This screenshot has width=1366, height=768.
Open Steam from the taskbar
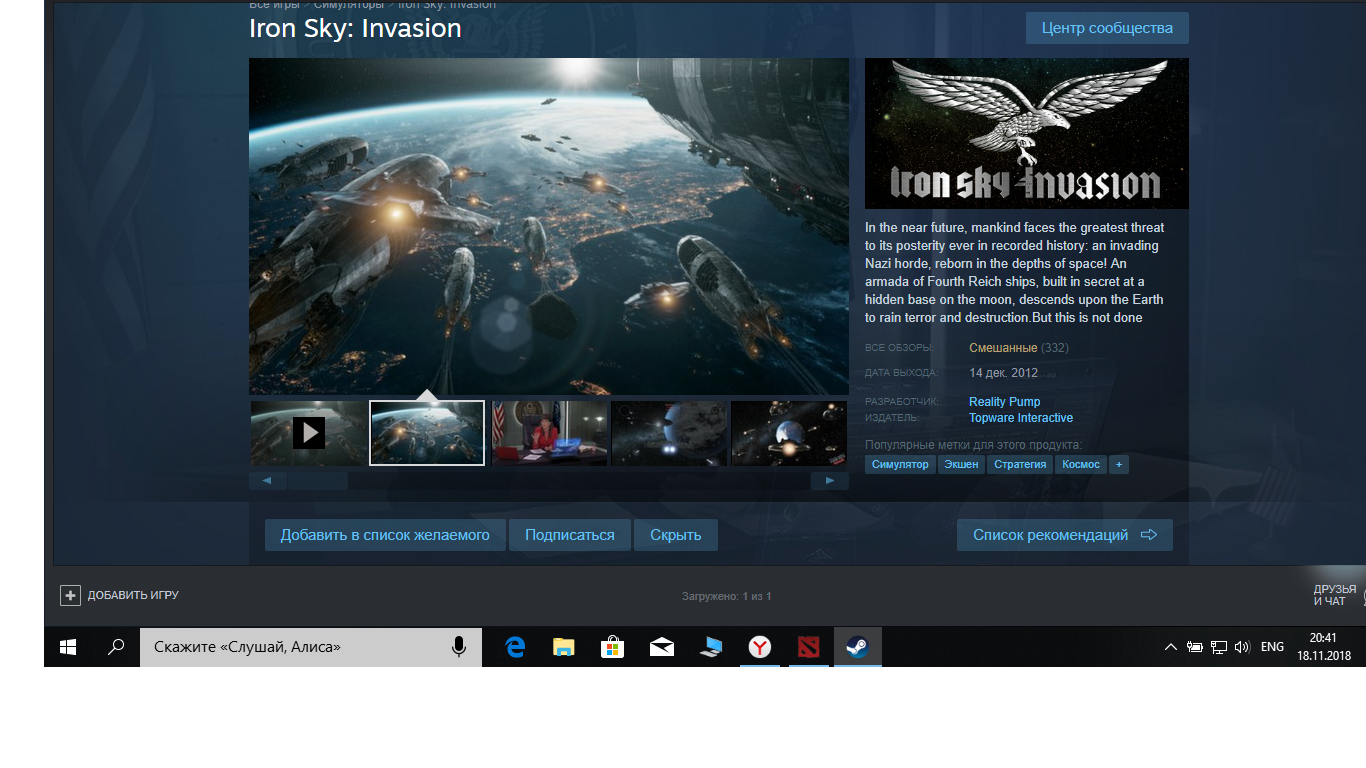857,647
